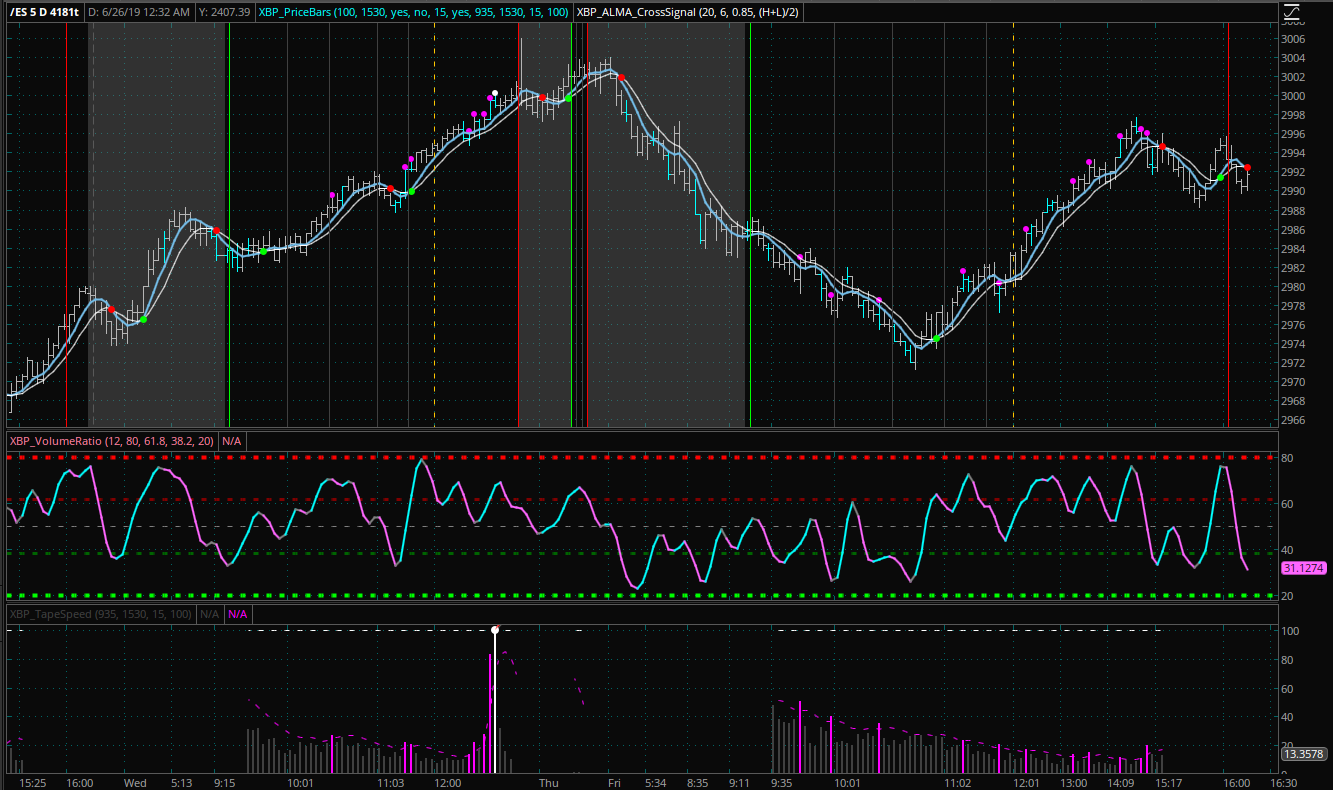Click the XBP_TapeSpeed study title
This screenshot has height=790, width=1333.
(99, 614)
